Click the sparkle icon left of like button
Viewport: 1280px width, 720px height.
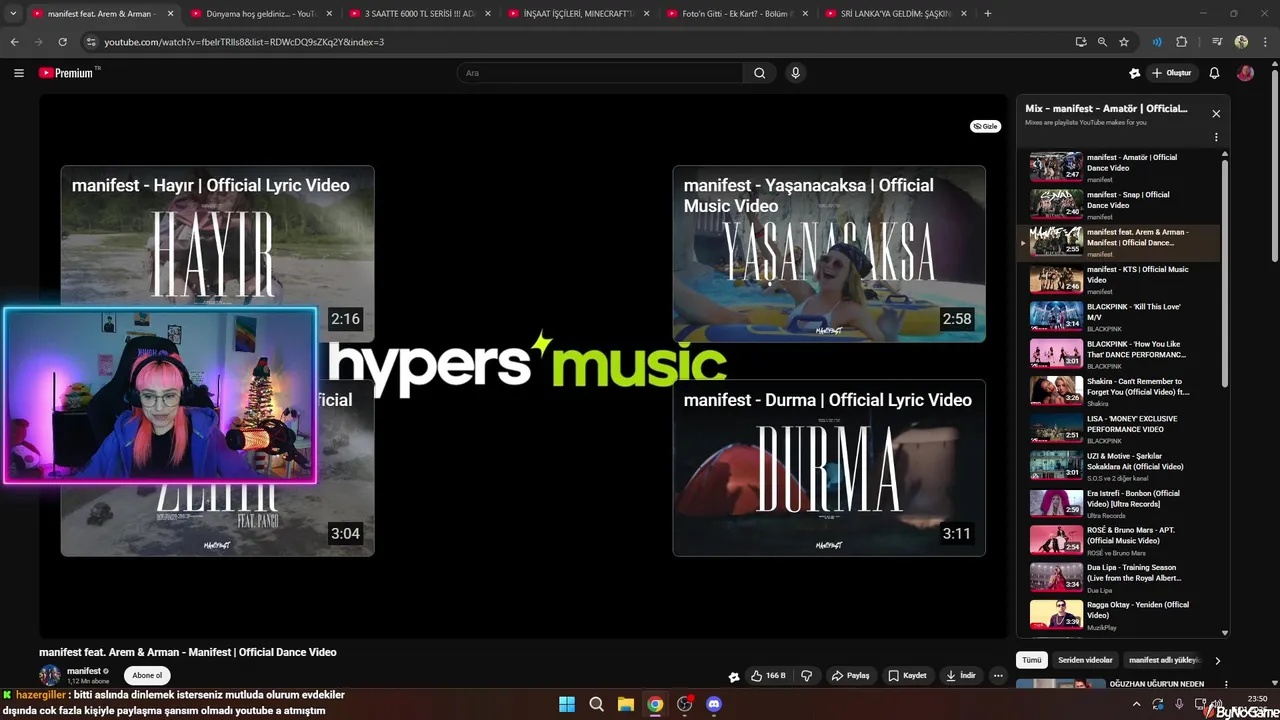point(734,676)
